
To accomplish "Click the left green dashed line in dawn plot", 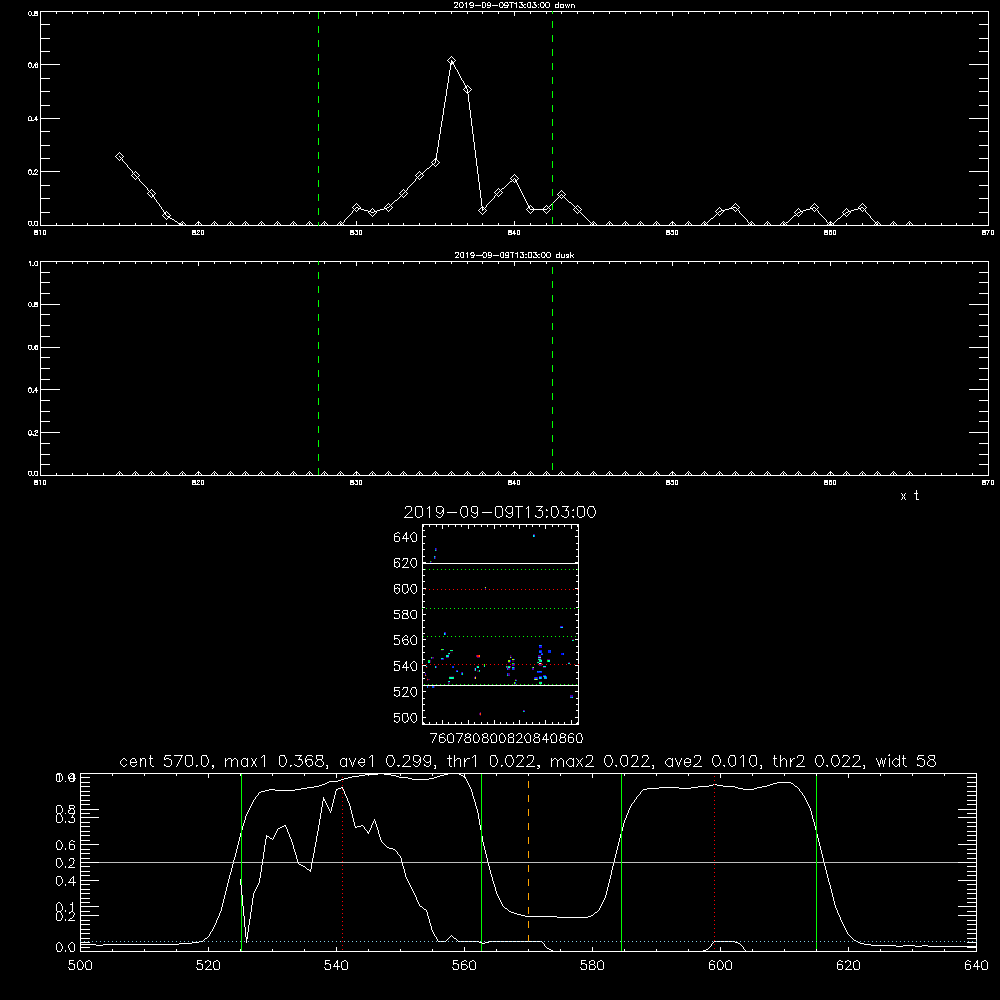I will (x=318, y=121).
